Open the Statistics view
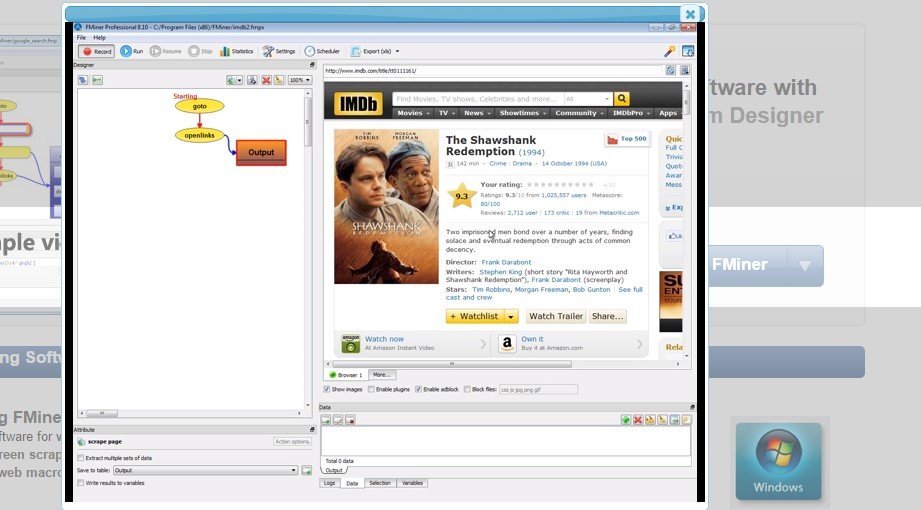 click(x=237, y=51)
